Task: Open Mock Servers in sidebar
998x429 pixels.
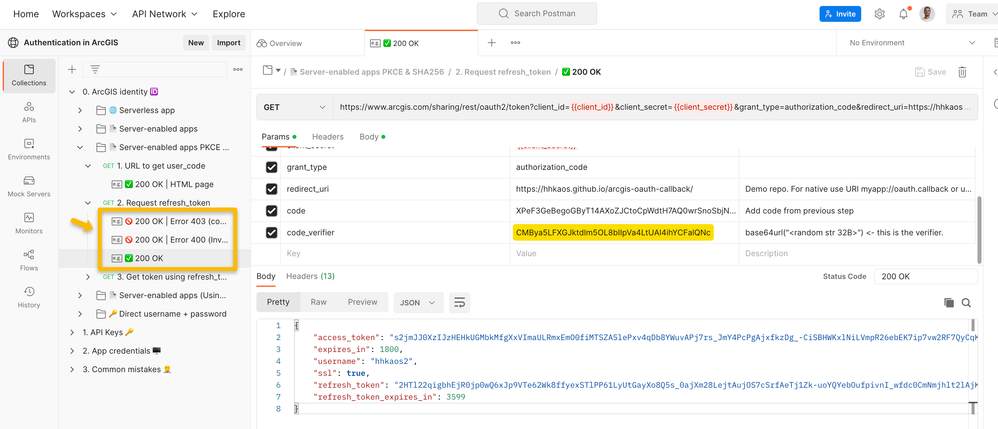Action: (29, 186)
